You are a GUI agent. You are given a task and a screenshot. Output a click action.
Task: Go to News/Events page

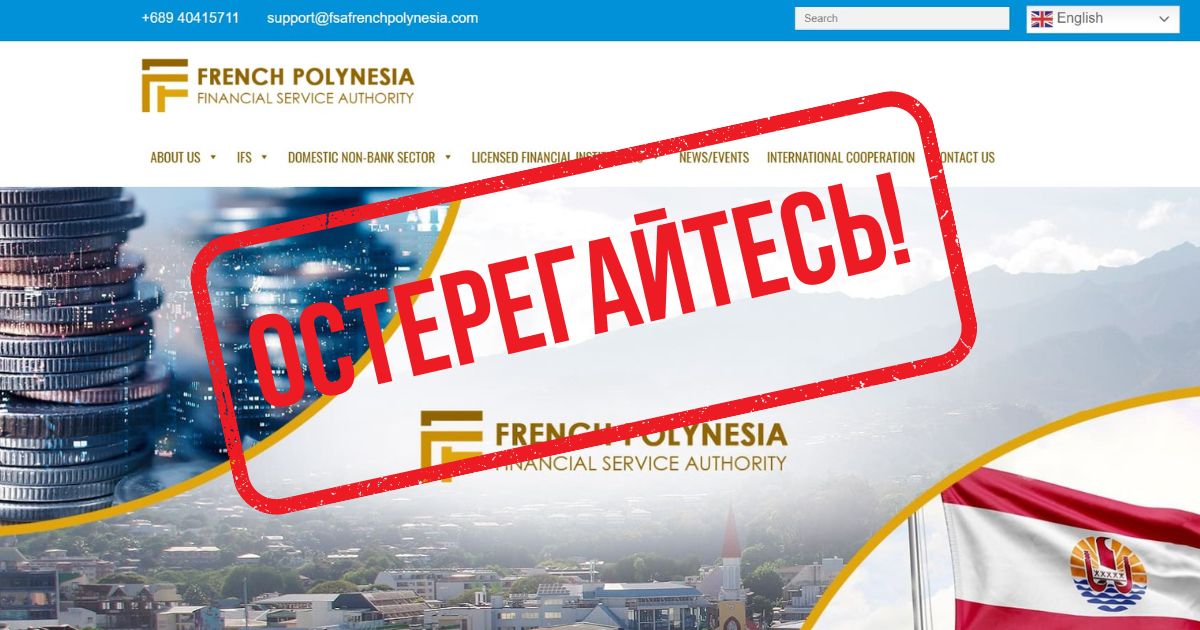(x=714, y=157)
